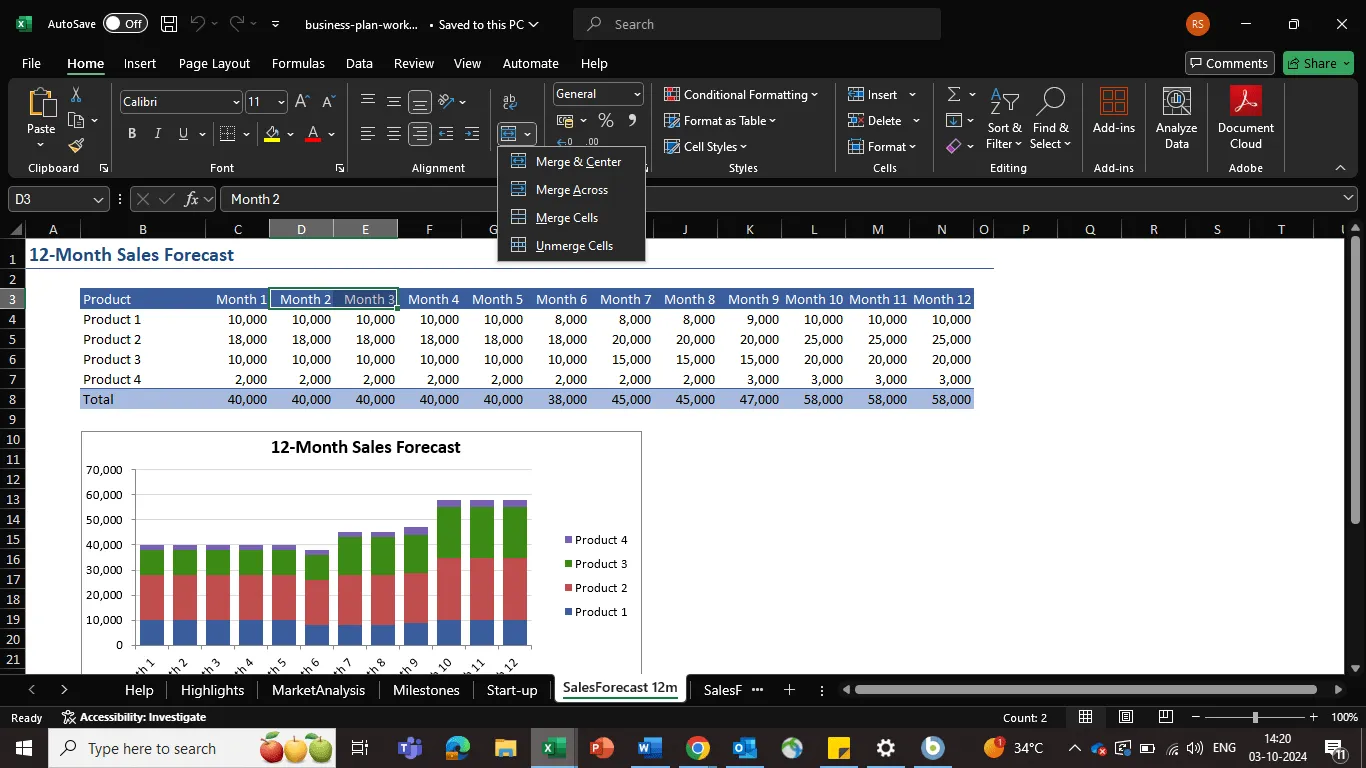Align text to the left
The width and height of the screenshot is (1366, 768).
pos(368,134)
